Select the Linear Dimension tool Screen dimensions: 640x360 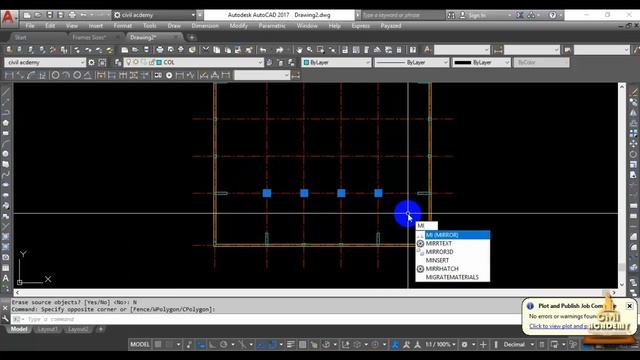point(9,75)
